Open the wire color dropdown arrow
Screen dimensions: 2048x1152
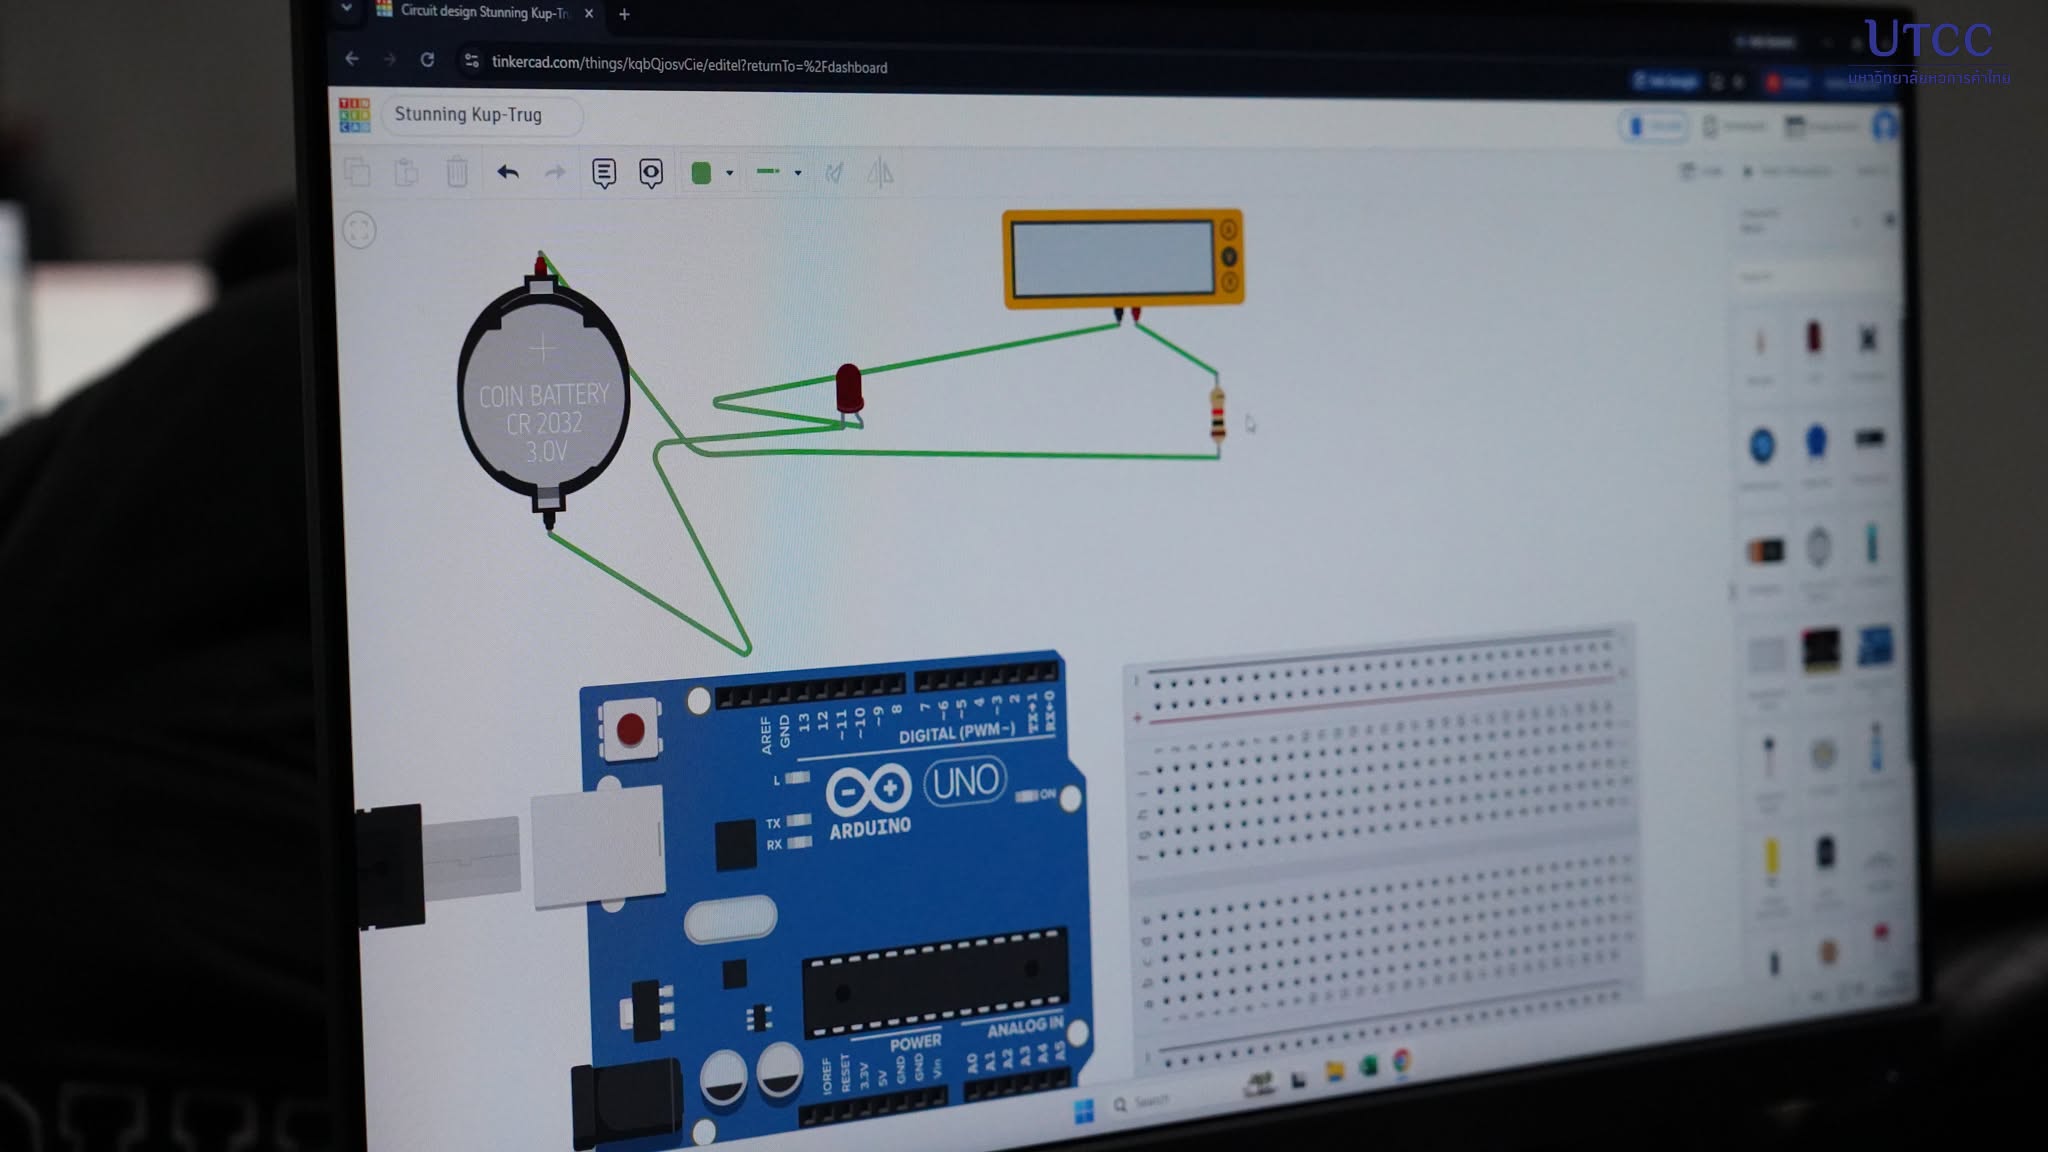click(729, 173)
